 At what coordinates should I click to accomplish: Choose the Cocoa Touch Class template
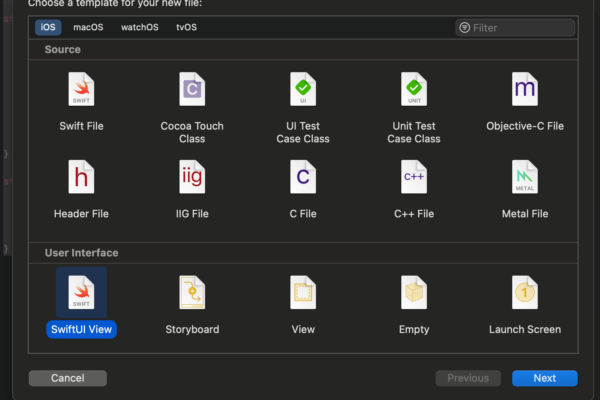coord(192,91)
